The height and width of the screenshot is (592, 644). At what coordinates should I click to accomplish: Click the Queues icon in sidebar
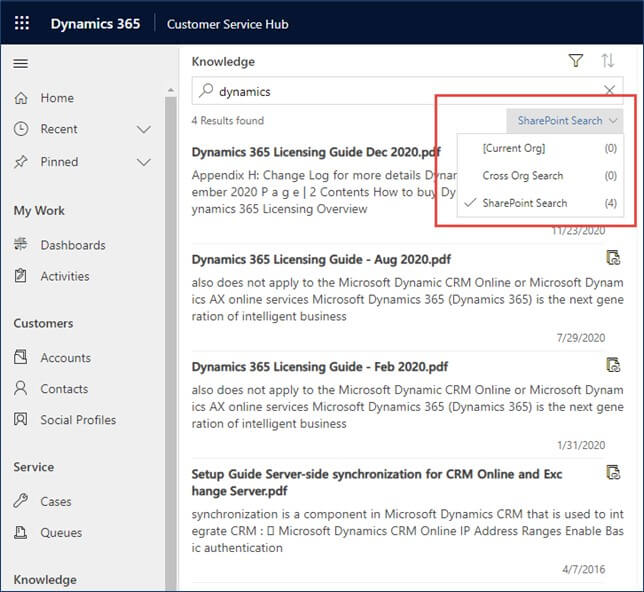click(21, 532)
